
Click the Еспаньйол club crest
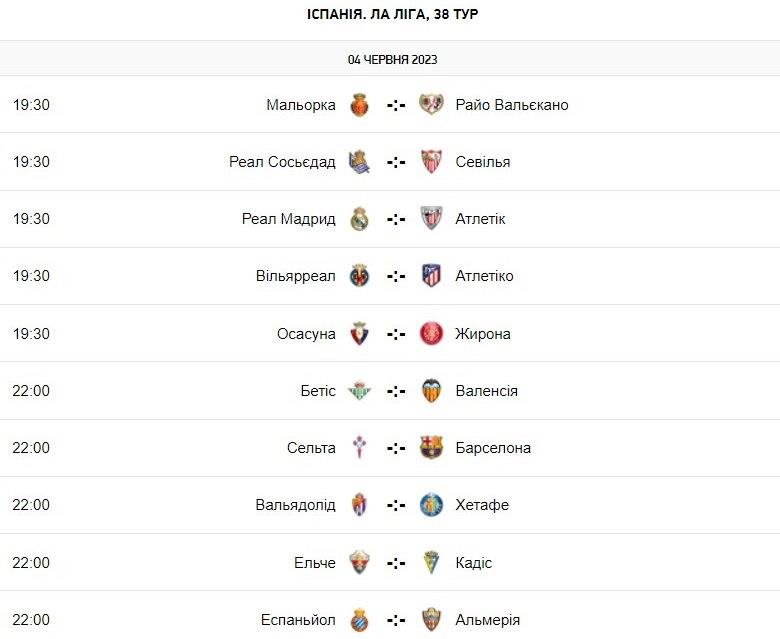click(x=360, y=620)
